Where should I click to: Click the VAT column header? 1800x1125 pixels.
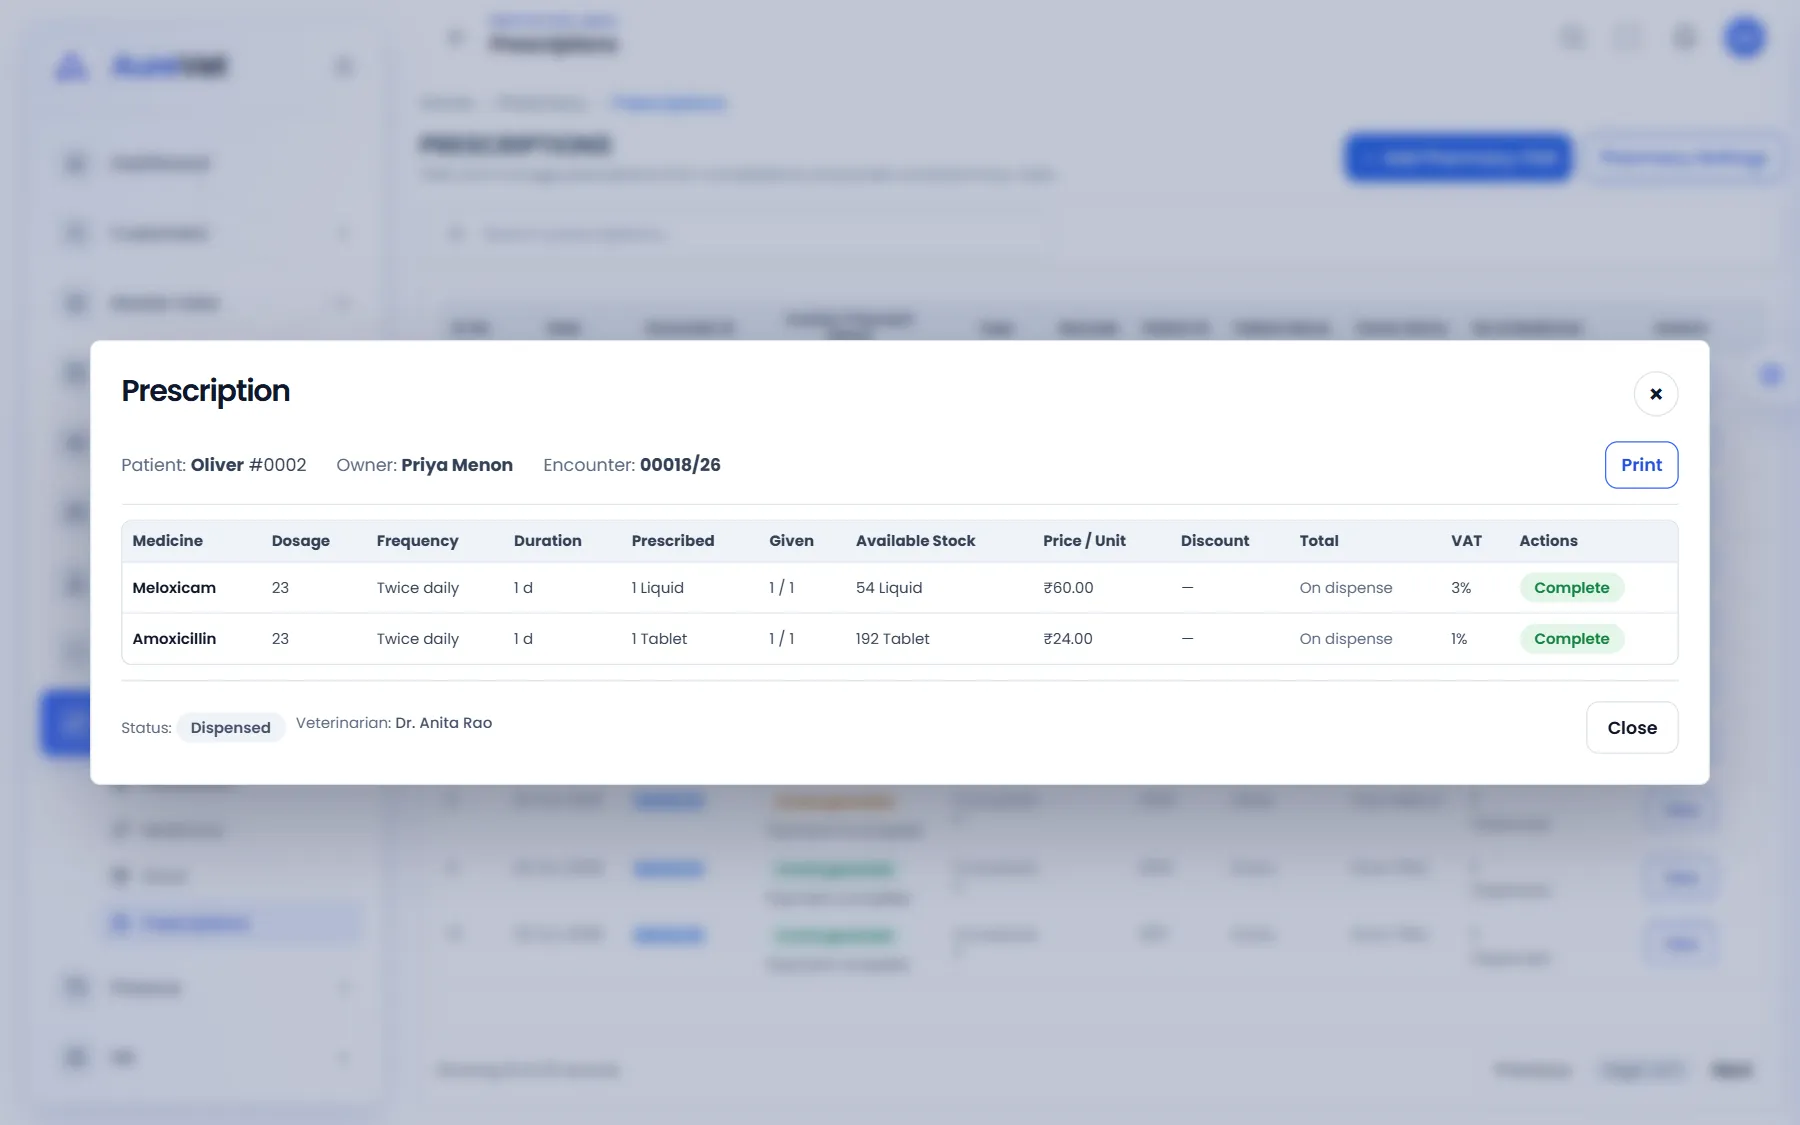(1466, 541)
